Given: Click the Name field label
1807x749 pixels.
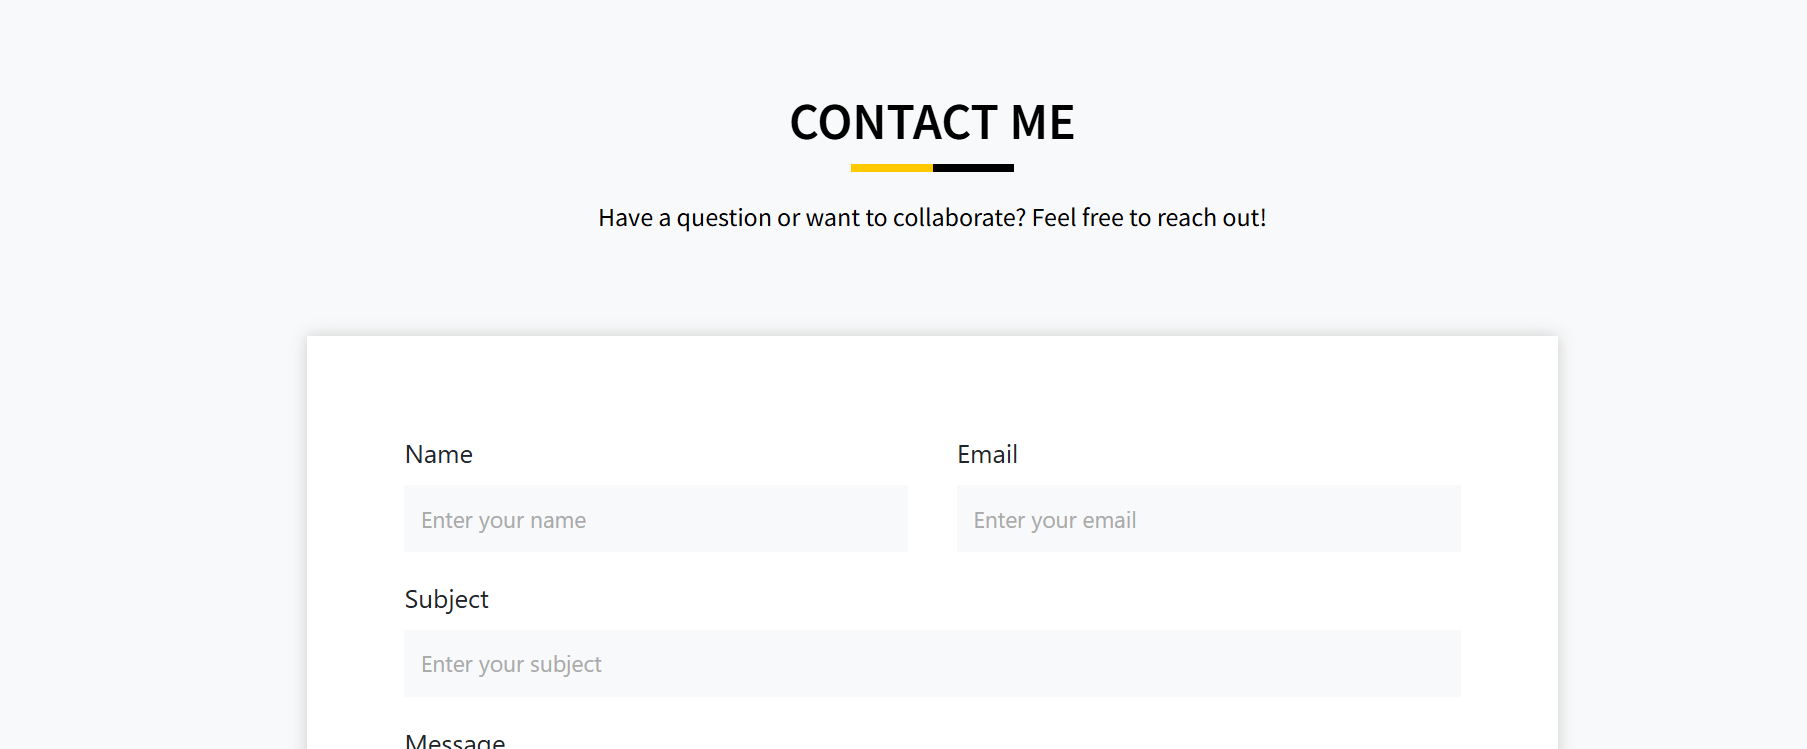Looking at the screenshot, I should pos(438,454).
